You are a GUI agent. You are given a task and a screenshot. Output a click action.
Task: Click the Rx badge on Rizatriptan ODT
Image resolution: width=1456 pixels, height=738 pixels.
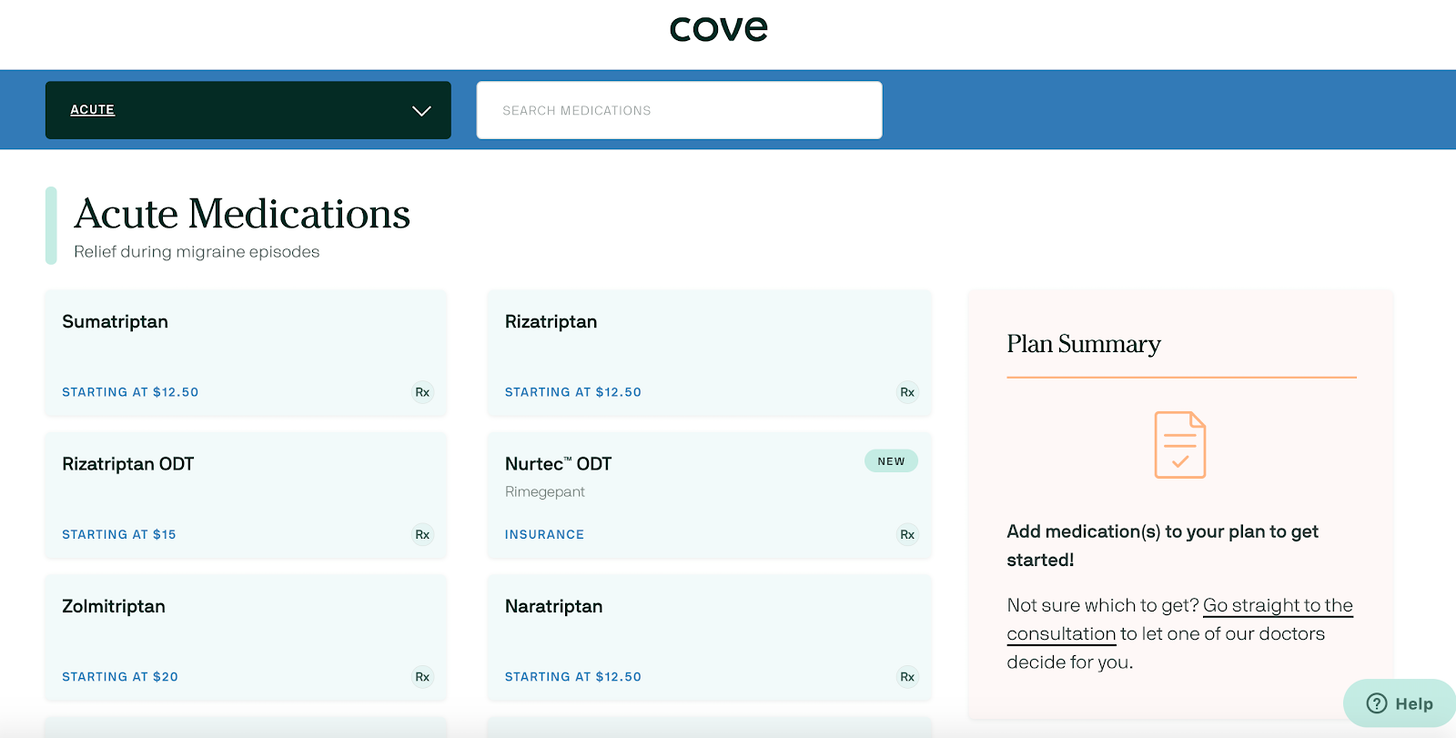pyautogui.click(x=423, y=534)
